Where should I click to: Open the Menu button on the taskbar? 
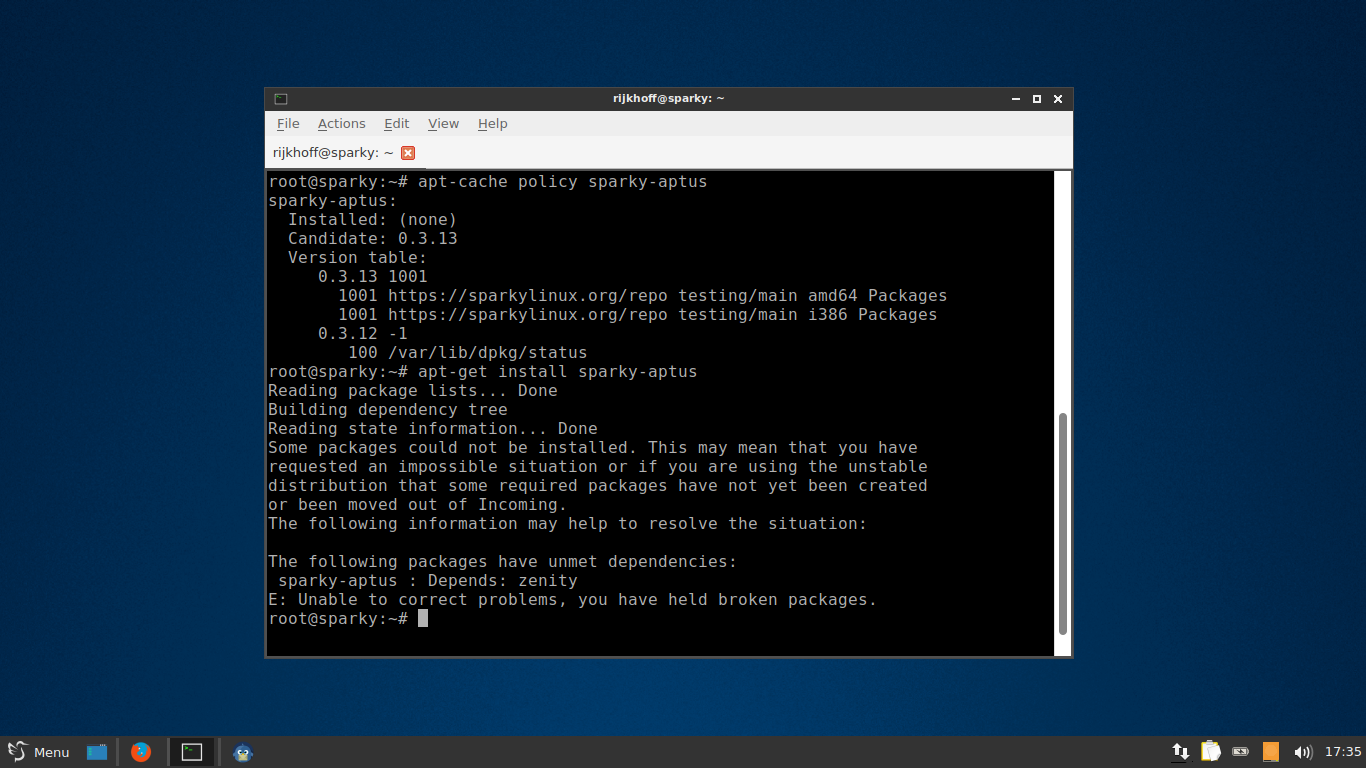pos(39,752)
